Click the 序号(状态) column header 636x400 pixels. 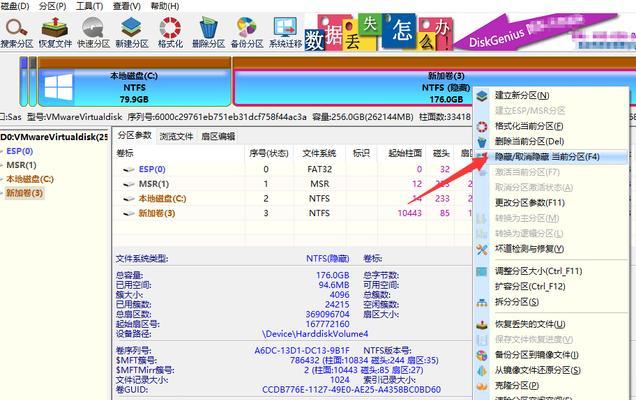pyautogui.click(x=269, y=153)
